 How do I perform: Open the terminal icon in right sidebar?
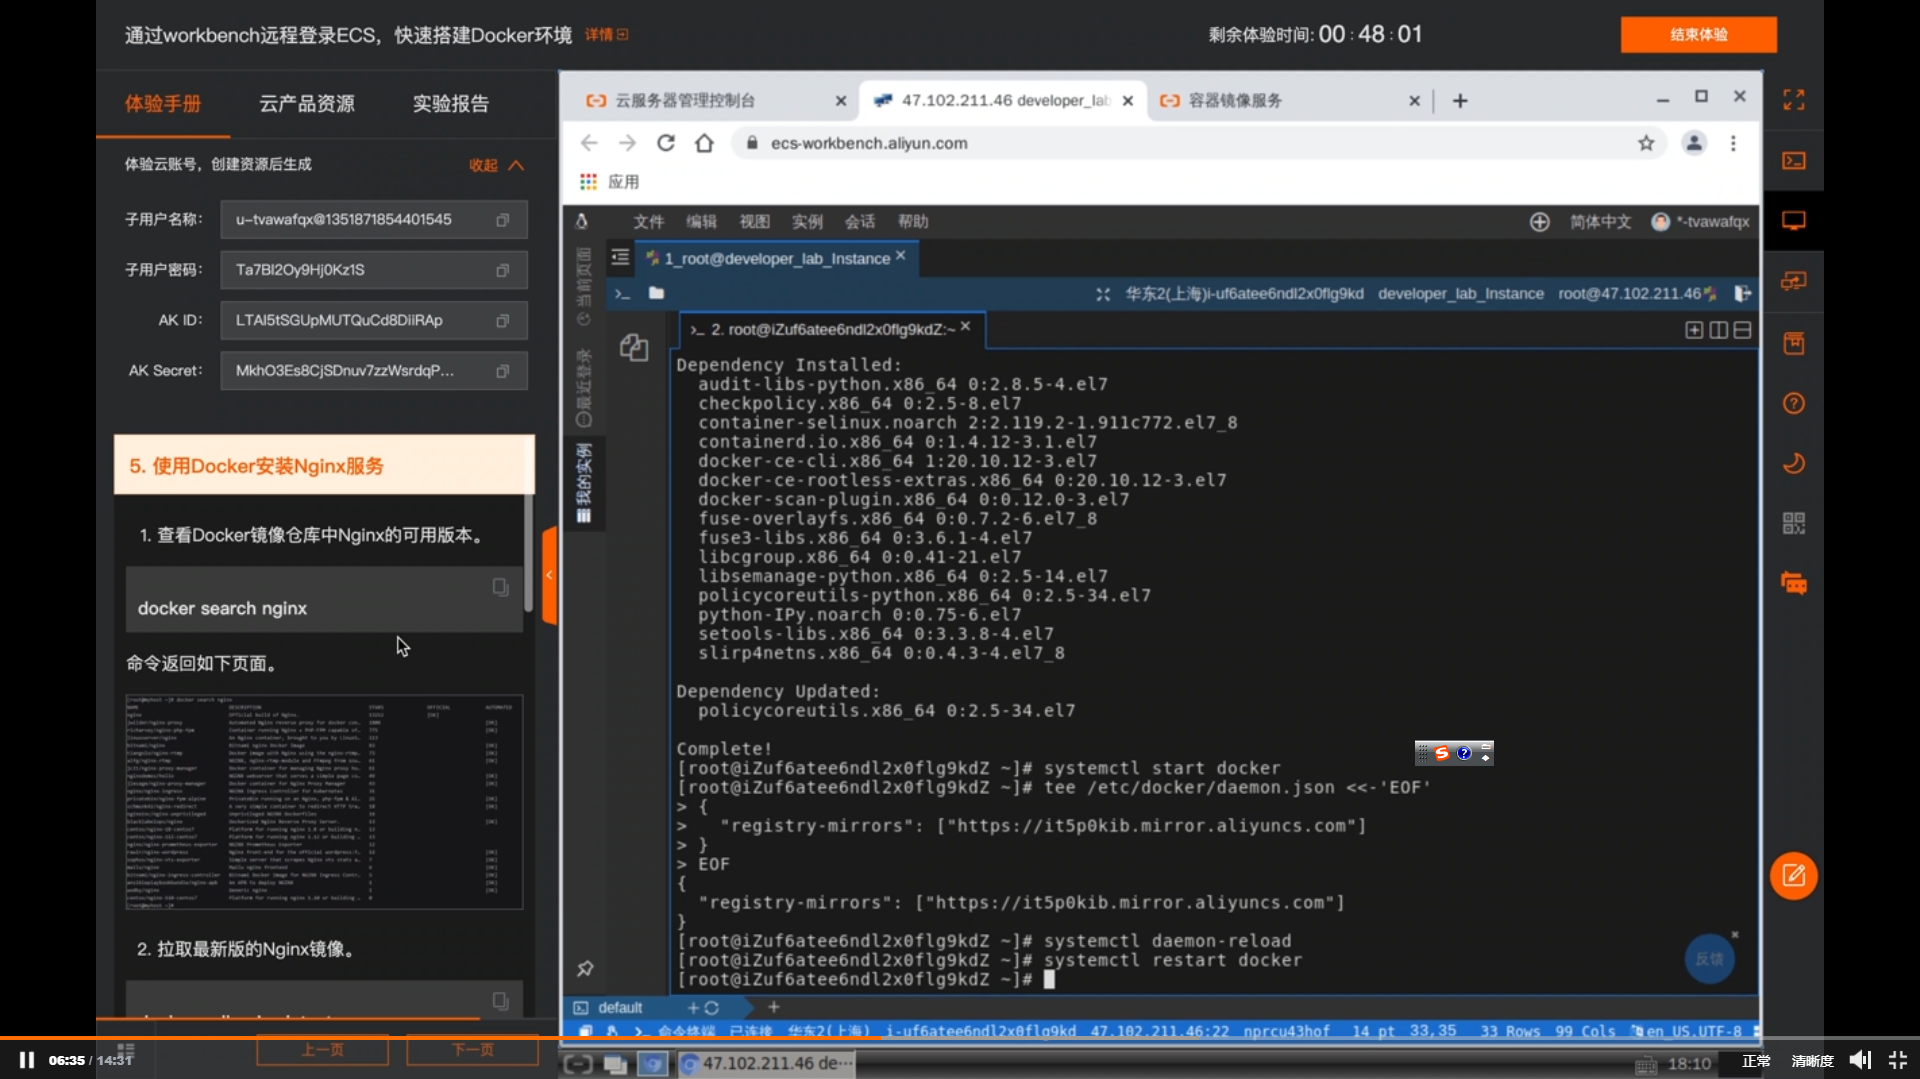click(x=1794, y=160)
